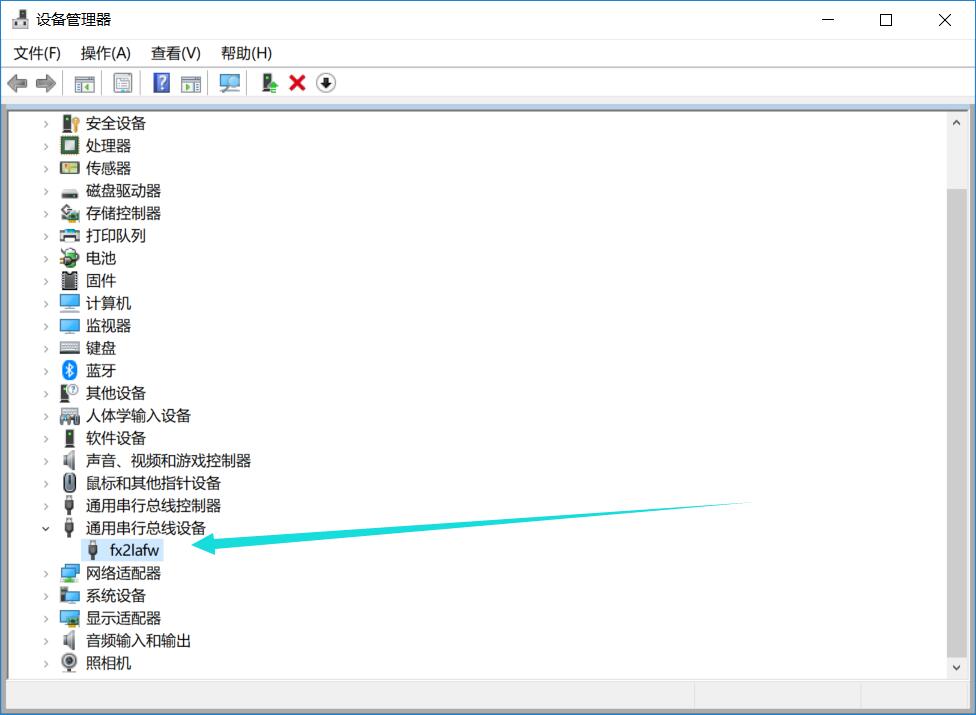This screenshot has width=976, height=715.
Task: Expand the 软件设备 node
Action: 45,439
